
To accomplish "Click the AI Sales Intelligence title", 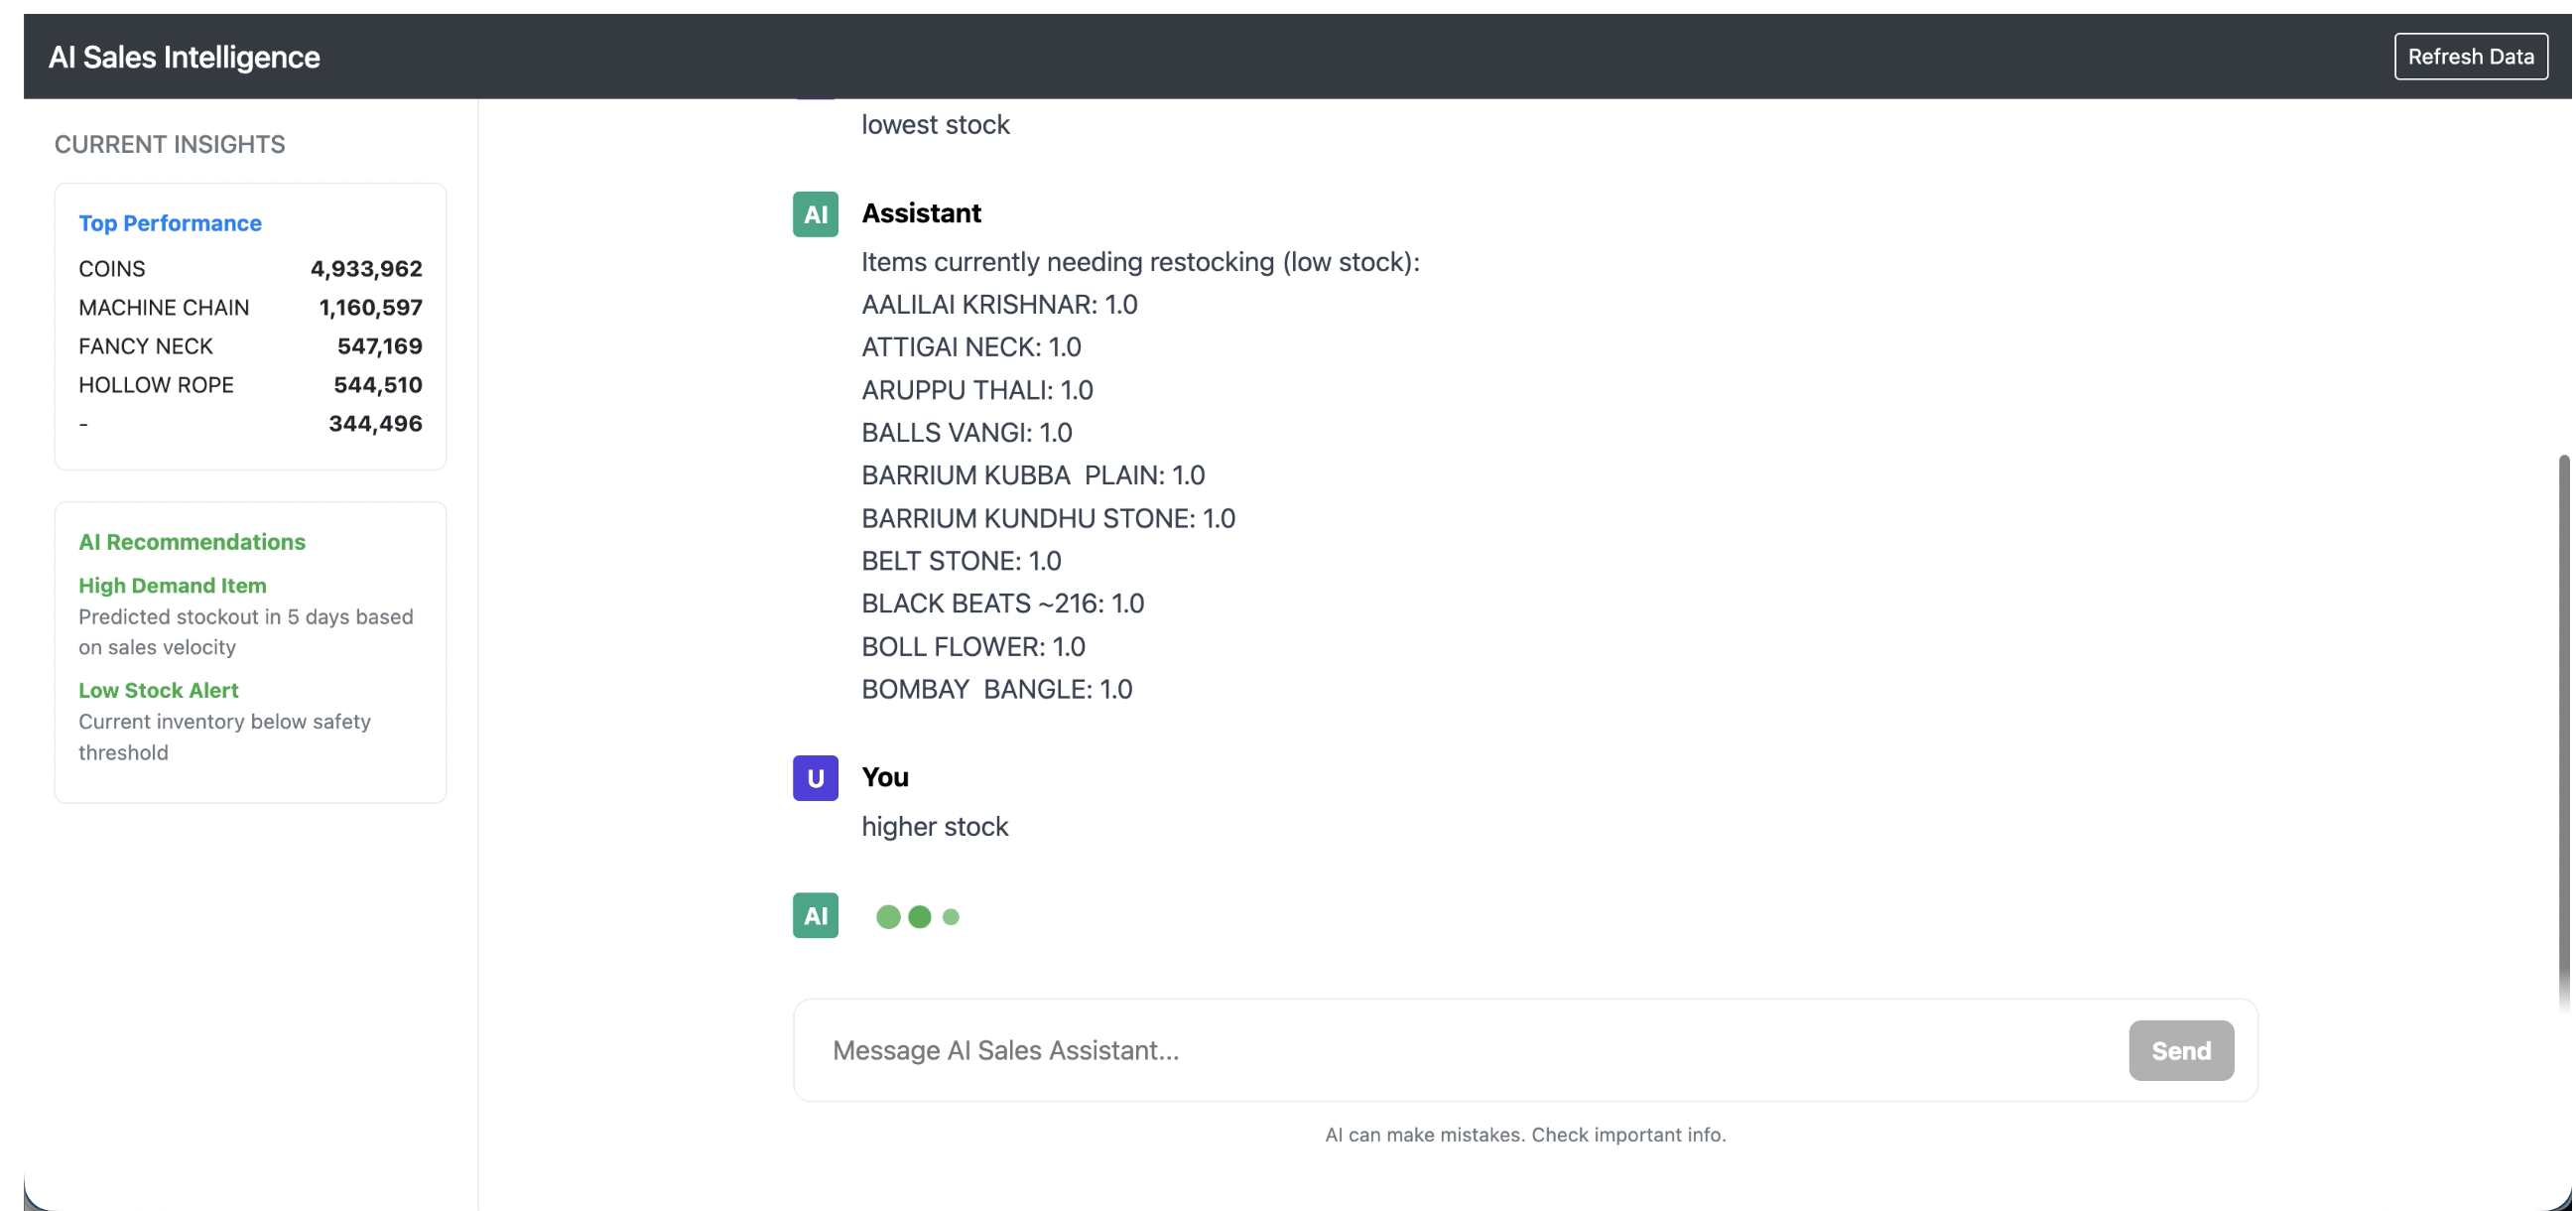I will (184, 56).
